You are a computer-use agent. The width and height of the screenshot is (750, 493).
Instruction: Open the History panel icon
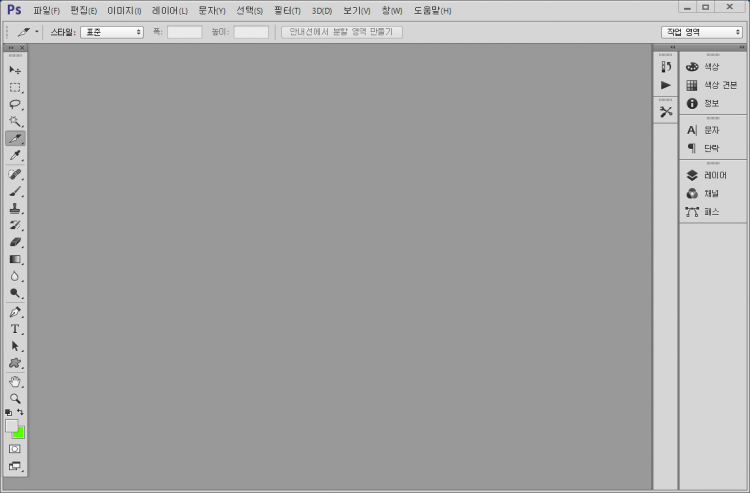(x=666, y=67)
